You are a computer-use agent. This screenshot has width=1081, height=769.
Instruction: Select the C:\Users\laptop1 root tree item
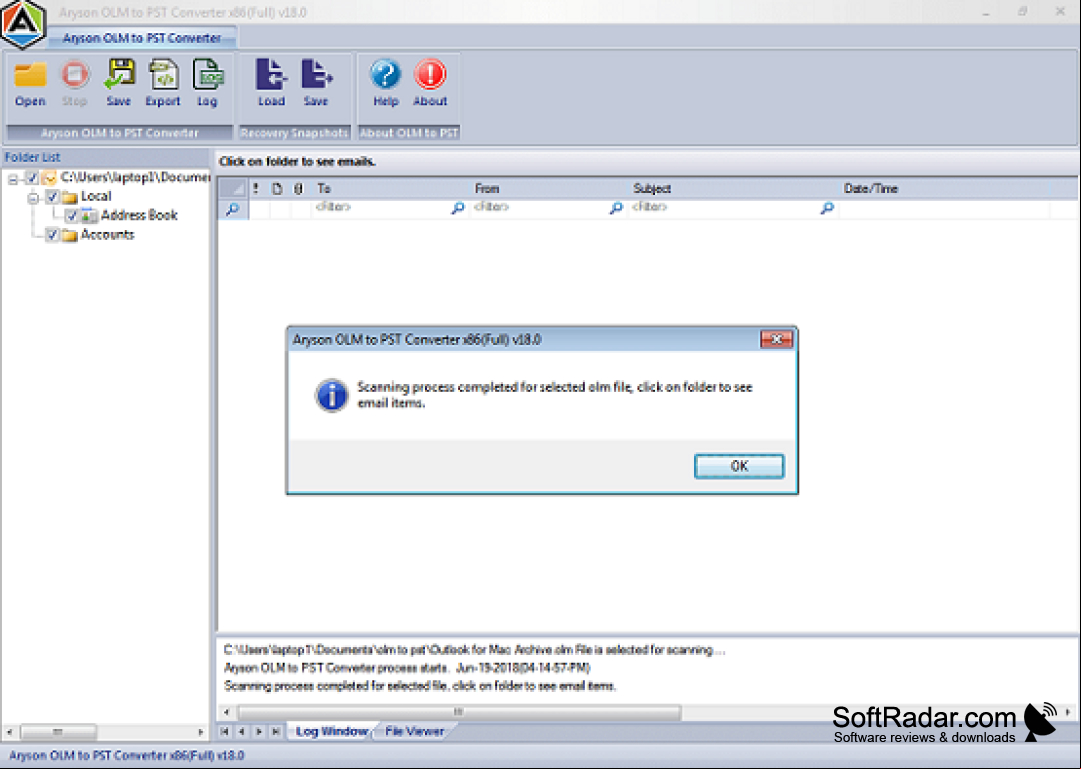click(135, 177)
